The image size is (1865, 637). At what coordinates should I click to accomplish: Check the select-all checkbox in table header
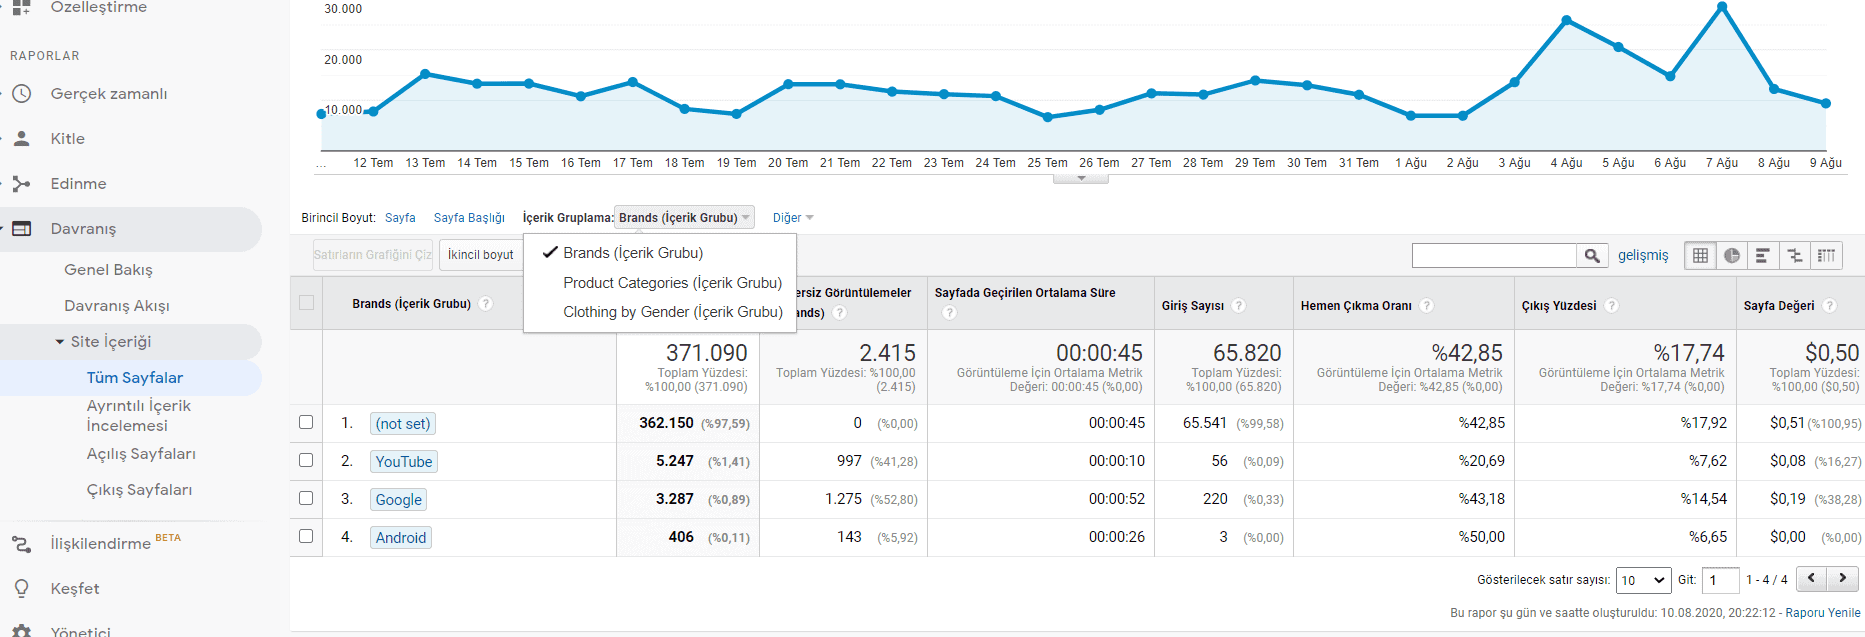pos(306,303)
